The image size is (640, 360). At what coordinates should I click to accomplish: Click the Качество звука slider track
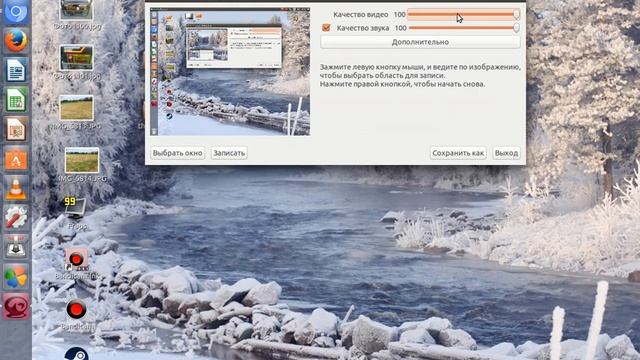click(x=464, y=28)
